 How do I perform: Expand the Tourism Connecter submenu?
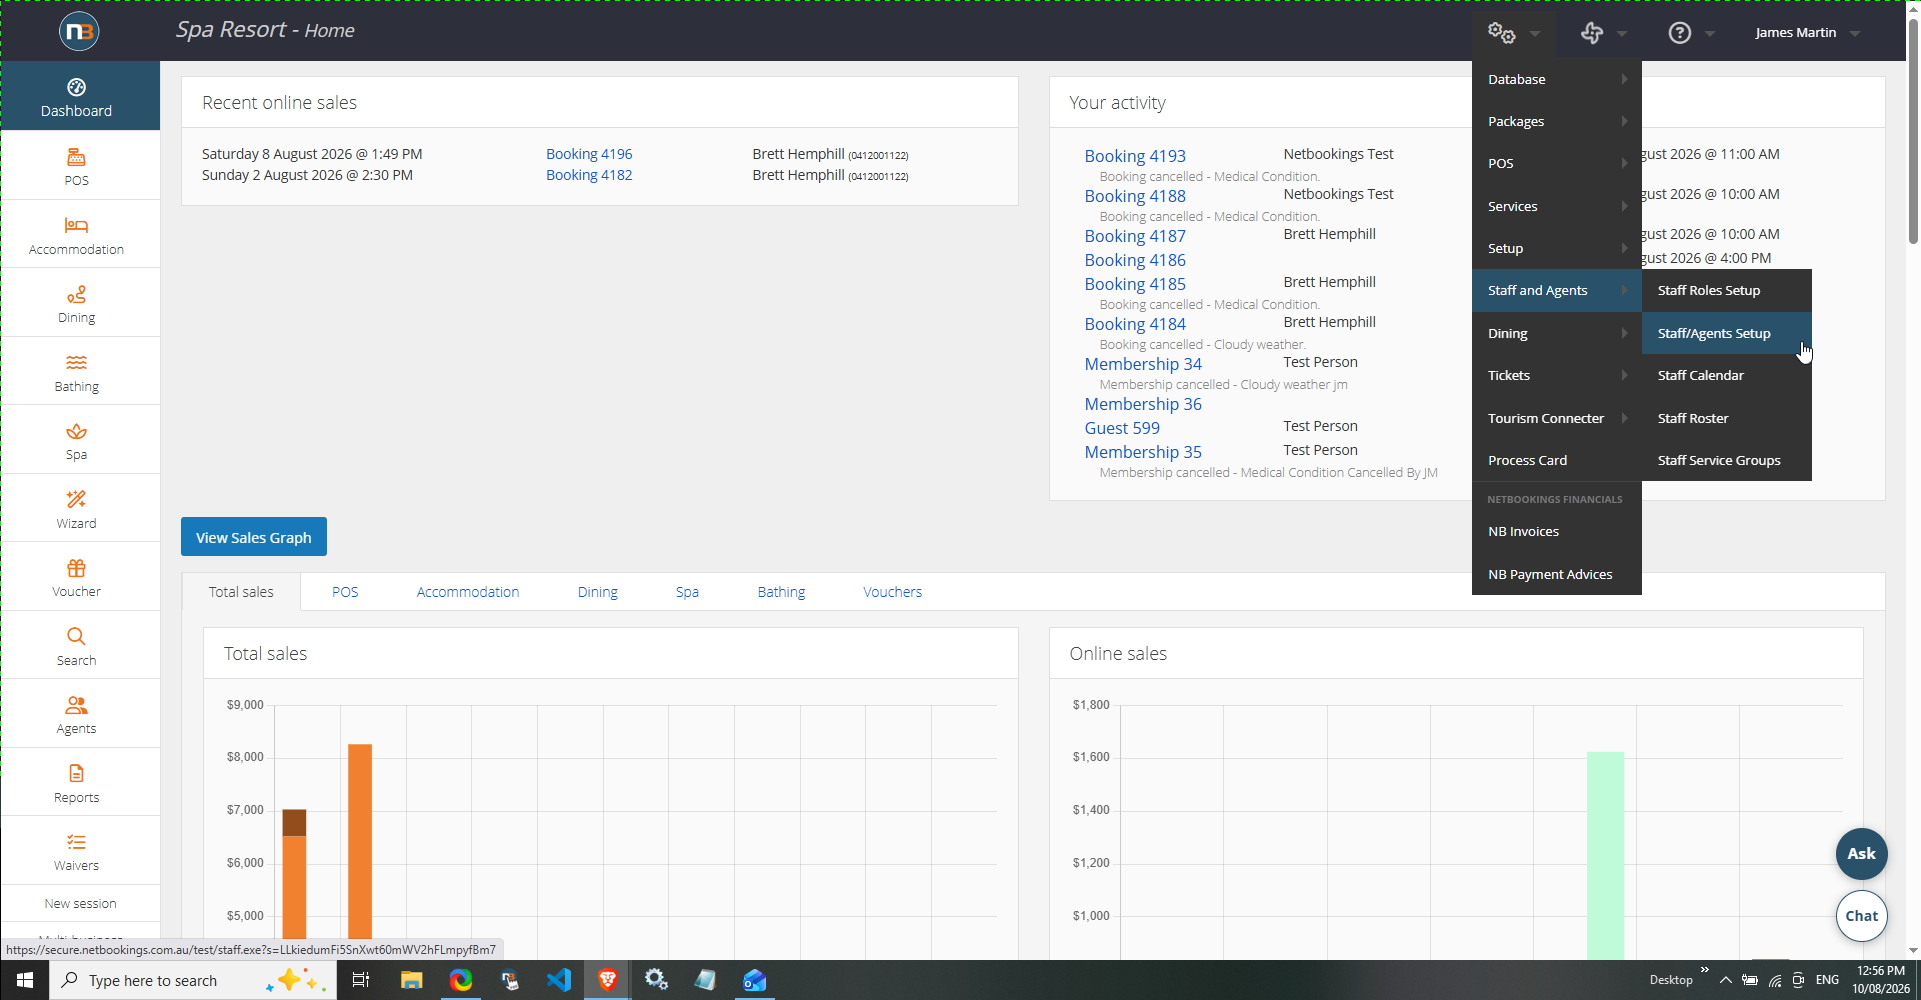coord(1557,418)
